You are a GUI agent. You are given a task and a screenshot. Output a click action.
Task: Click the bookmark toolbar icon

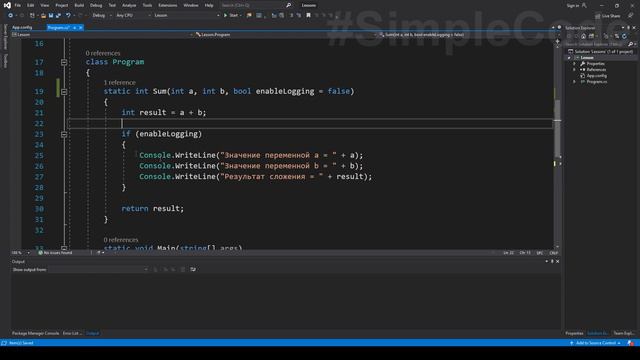(309, 16)
